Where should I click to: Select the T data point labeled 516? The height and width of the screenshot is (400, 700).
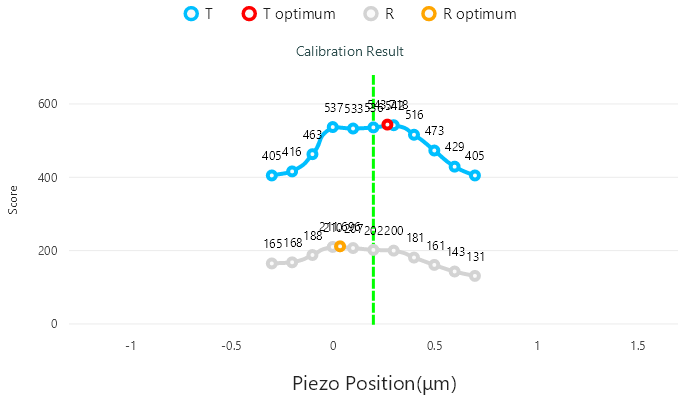pos(414,134)
